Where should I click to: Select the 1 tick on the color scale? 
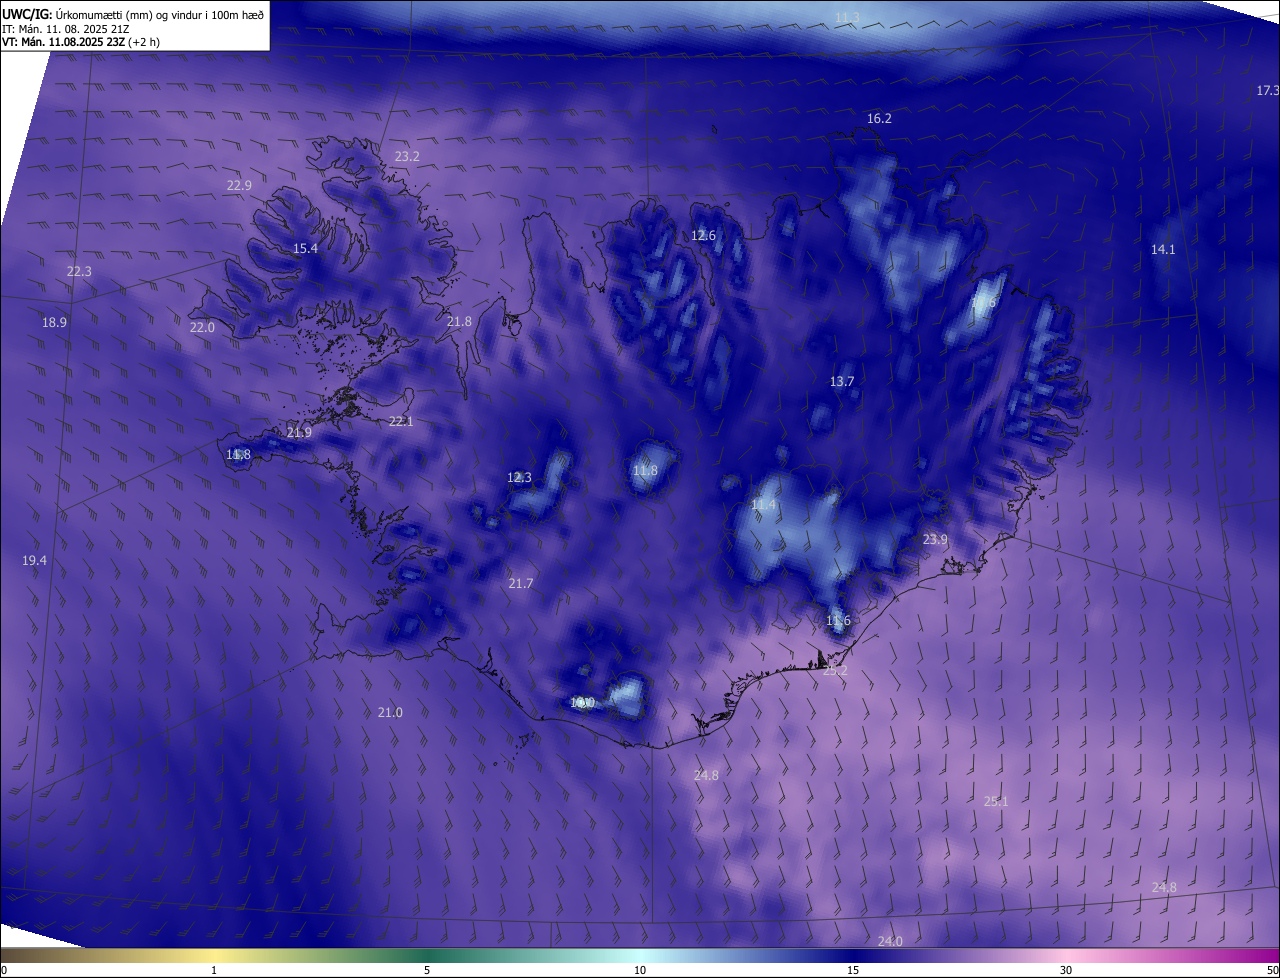pyautogui.click(x=214, y=970)
